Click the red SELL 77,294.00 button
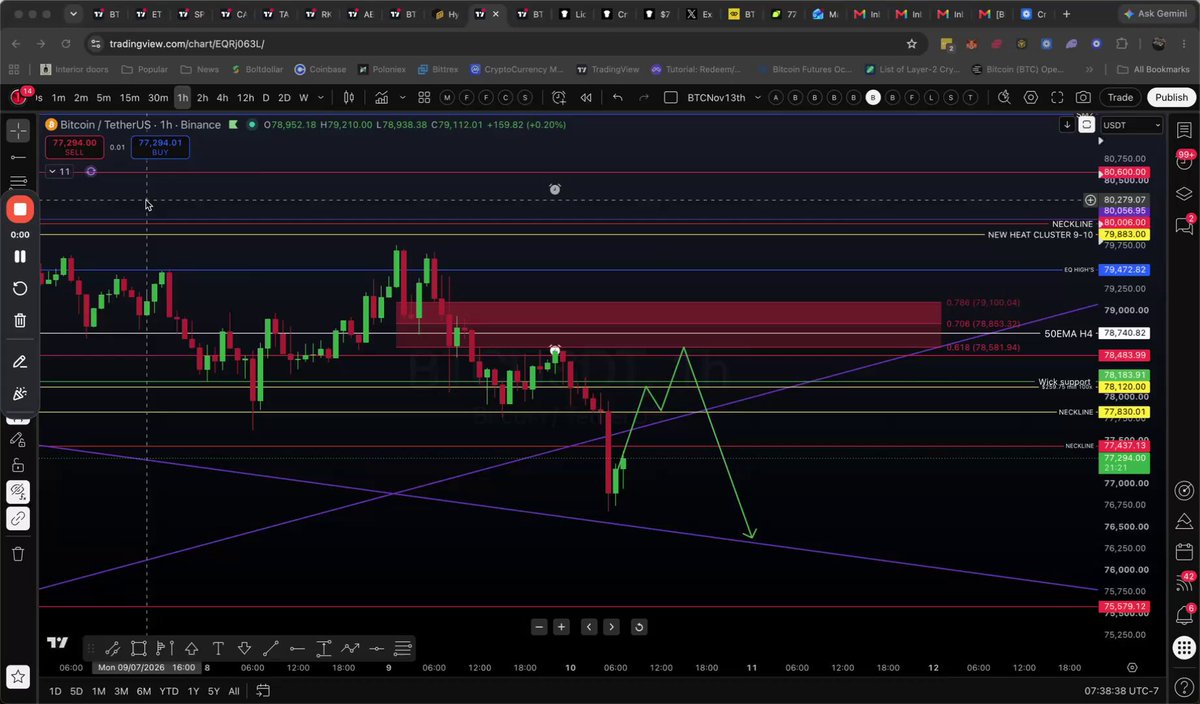The height and width of the screenshot is (704, 1200). [x=75, y=147]
